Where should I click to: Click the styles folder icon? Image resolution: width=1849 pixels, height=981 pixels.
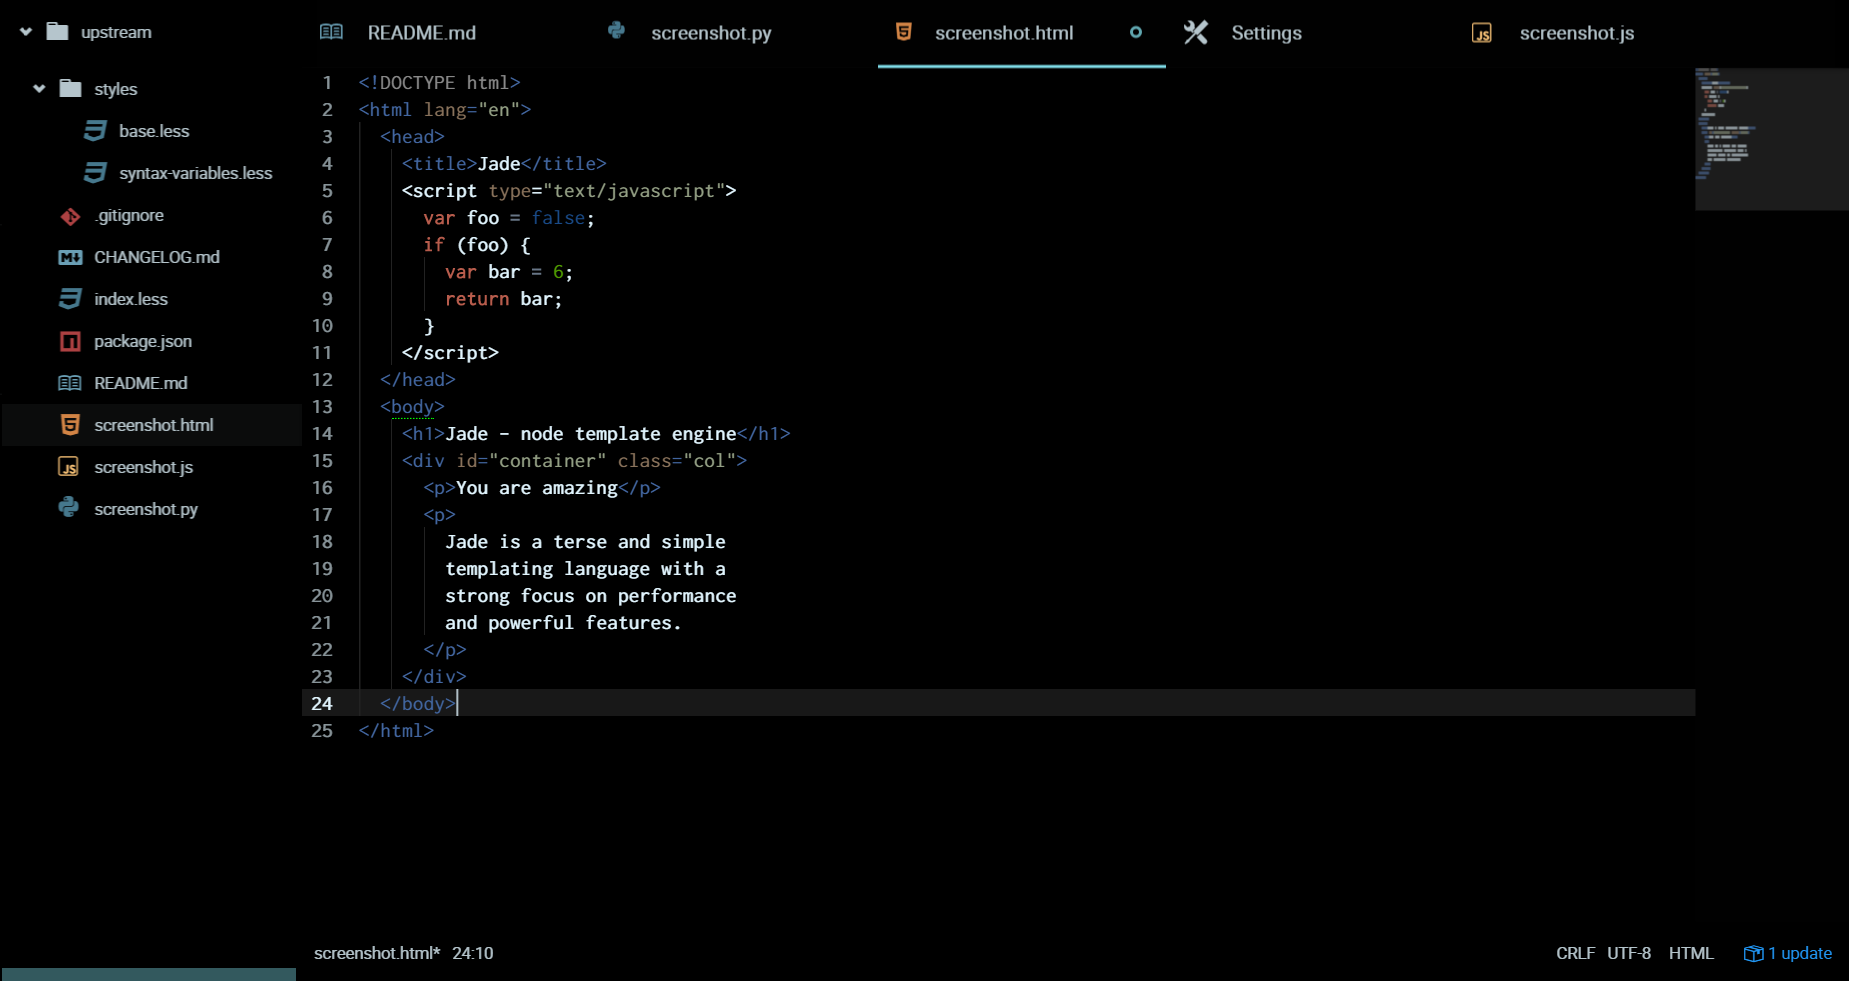click(x=70, y=89)
